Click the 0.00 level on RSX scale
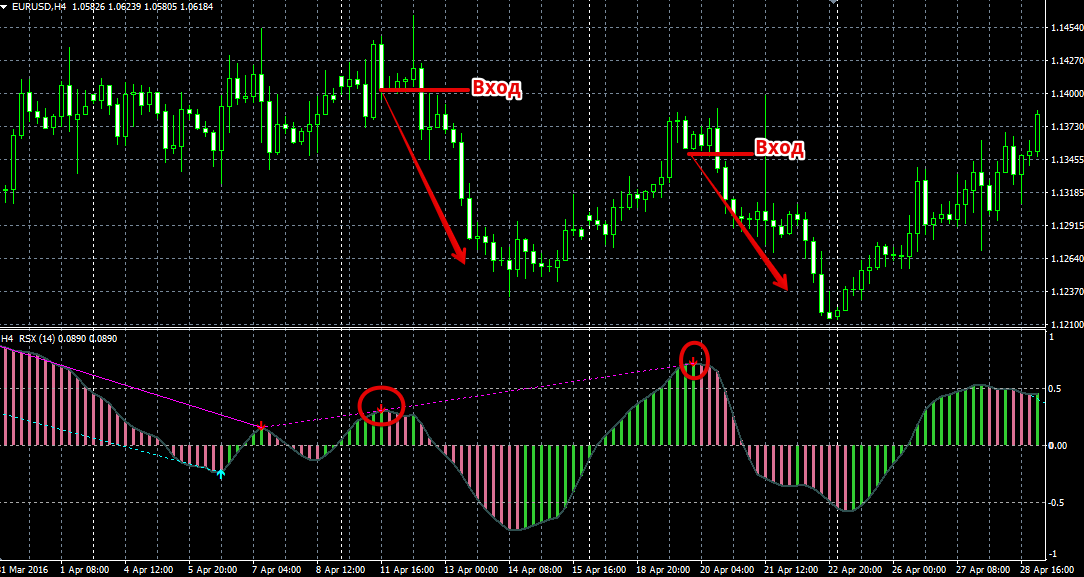1084x577 pixels. (x=1062, y=445)
